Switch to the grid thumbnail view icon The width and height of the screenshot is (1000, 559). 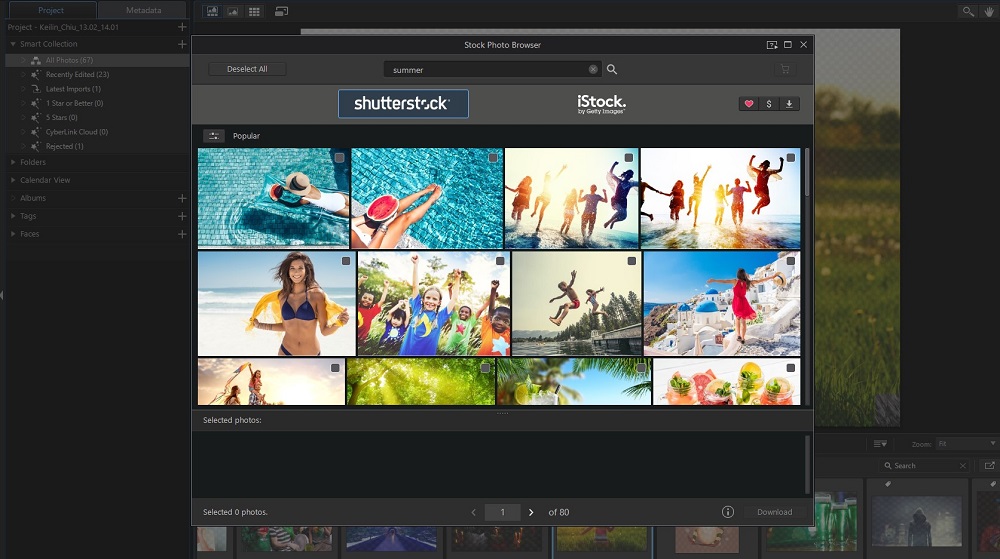point(254,11)
